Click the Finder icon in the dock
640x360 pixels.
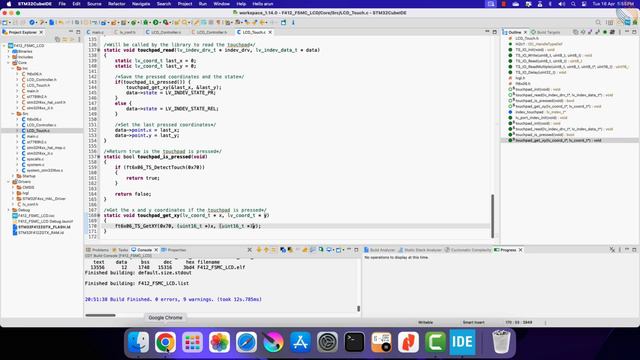(x=138, y=342)
